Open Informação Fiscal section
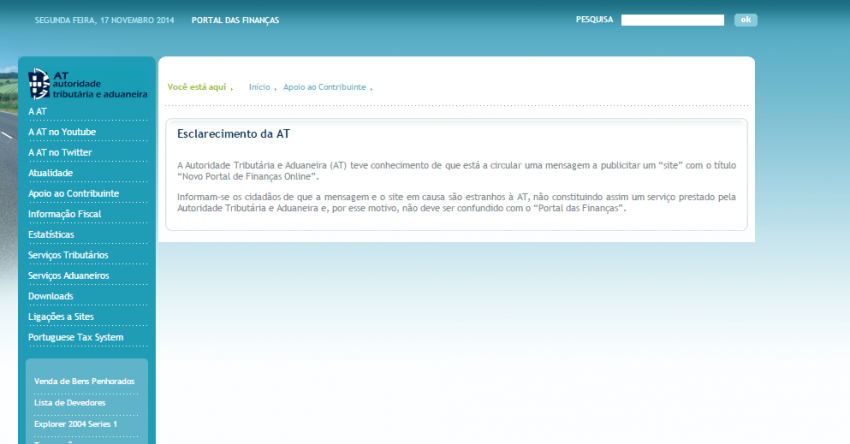The image size is (850, 444). click(64, 214)
